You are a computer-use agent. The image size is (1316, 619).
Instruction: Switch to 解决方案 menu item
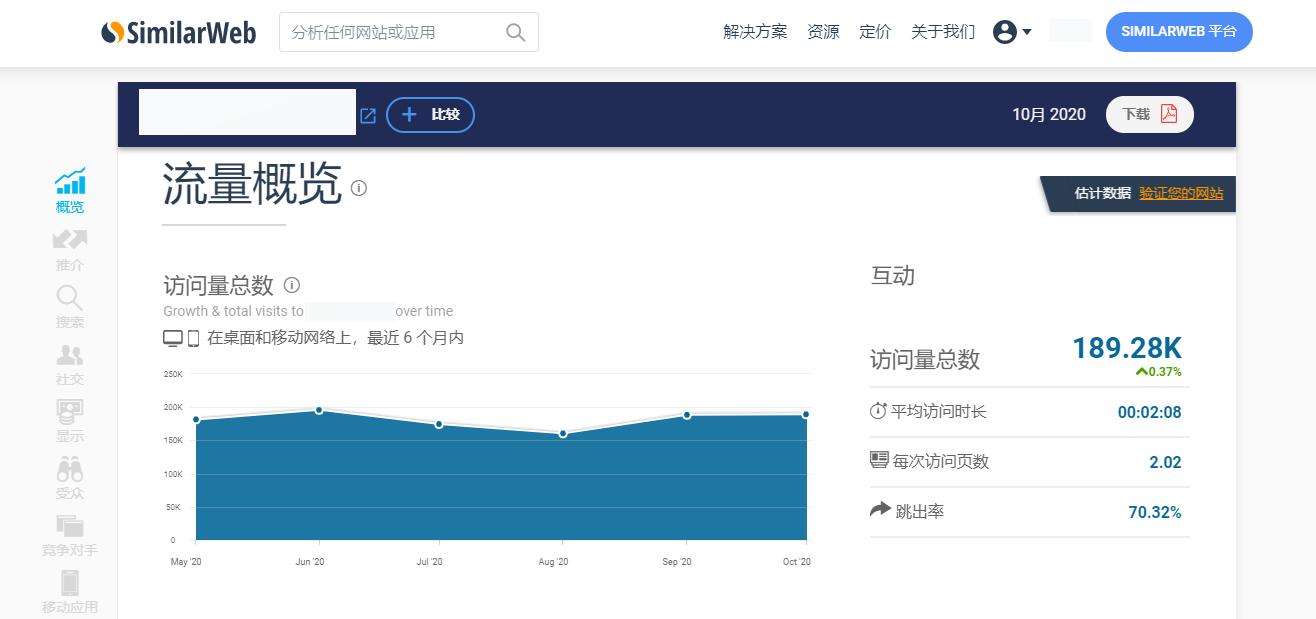pos(755,31)
